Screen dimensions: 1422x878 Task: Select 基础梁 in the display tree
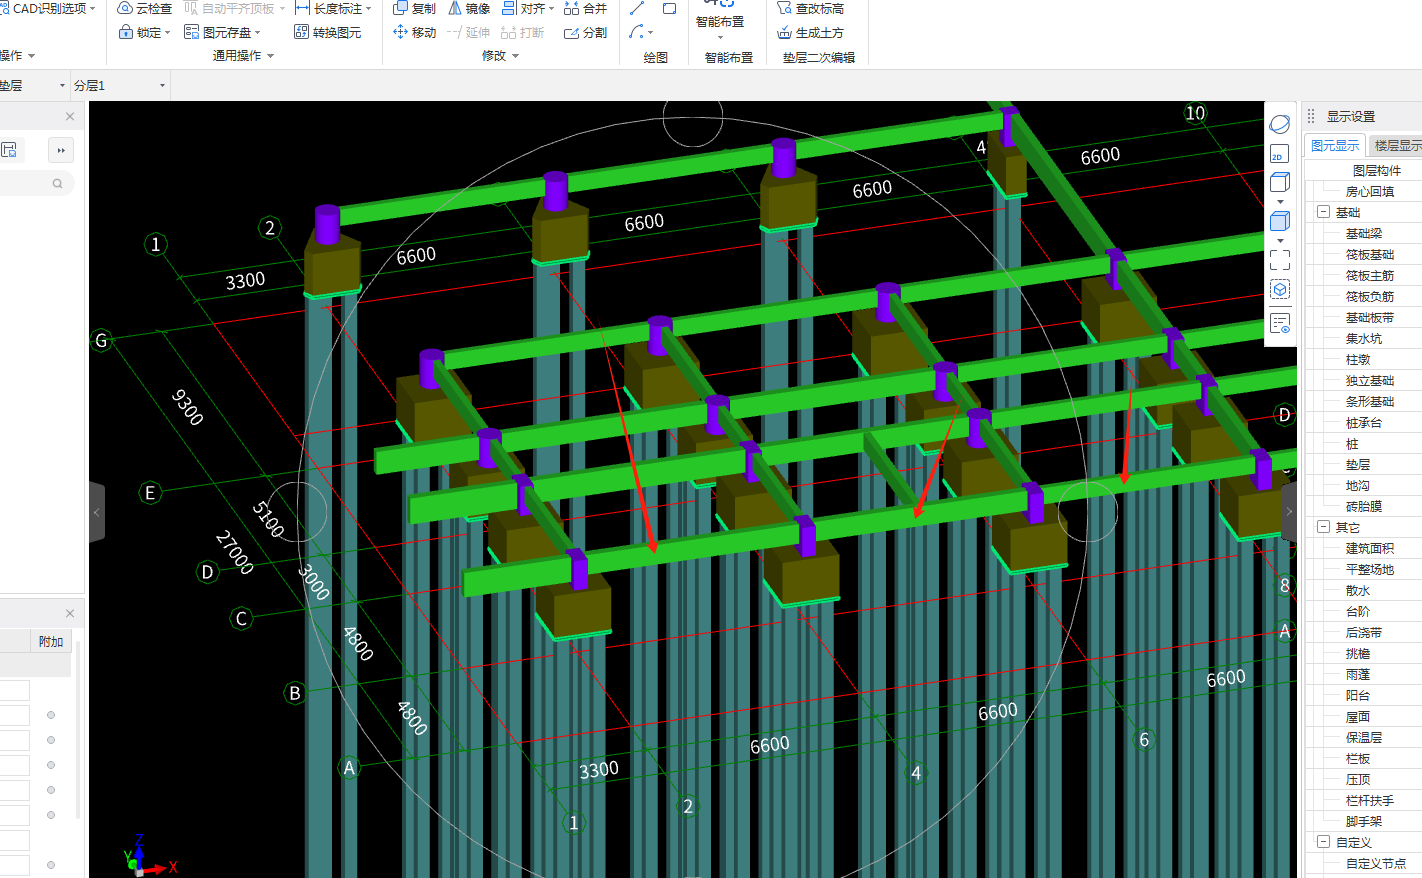[1364, 233]
